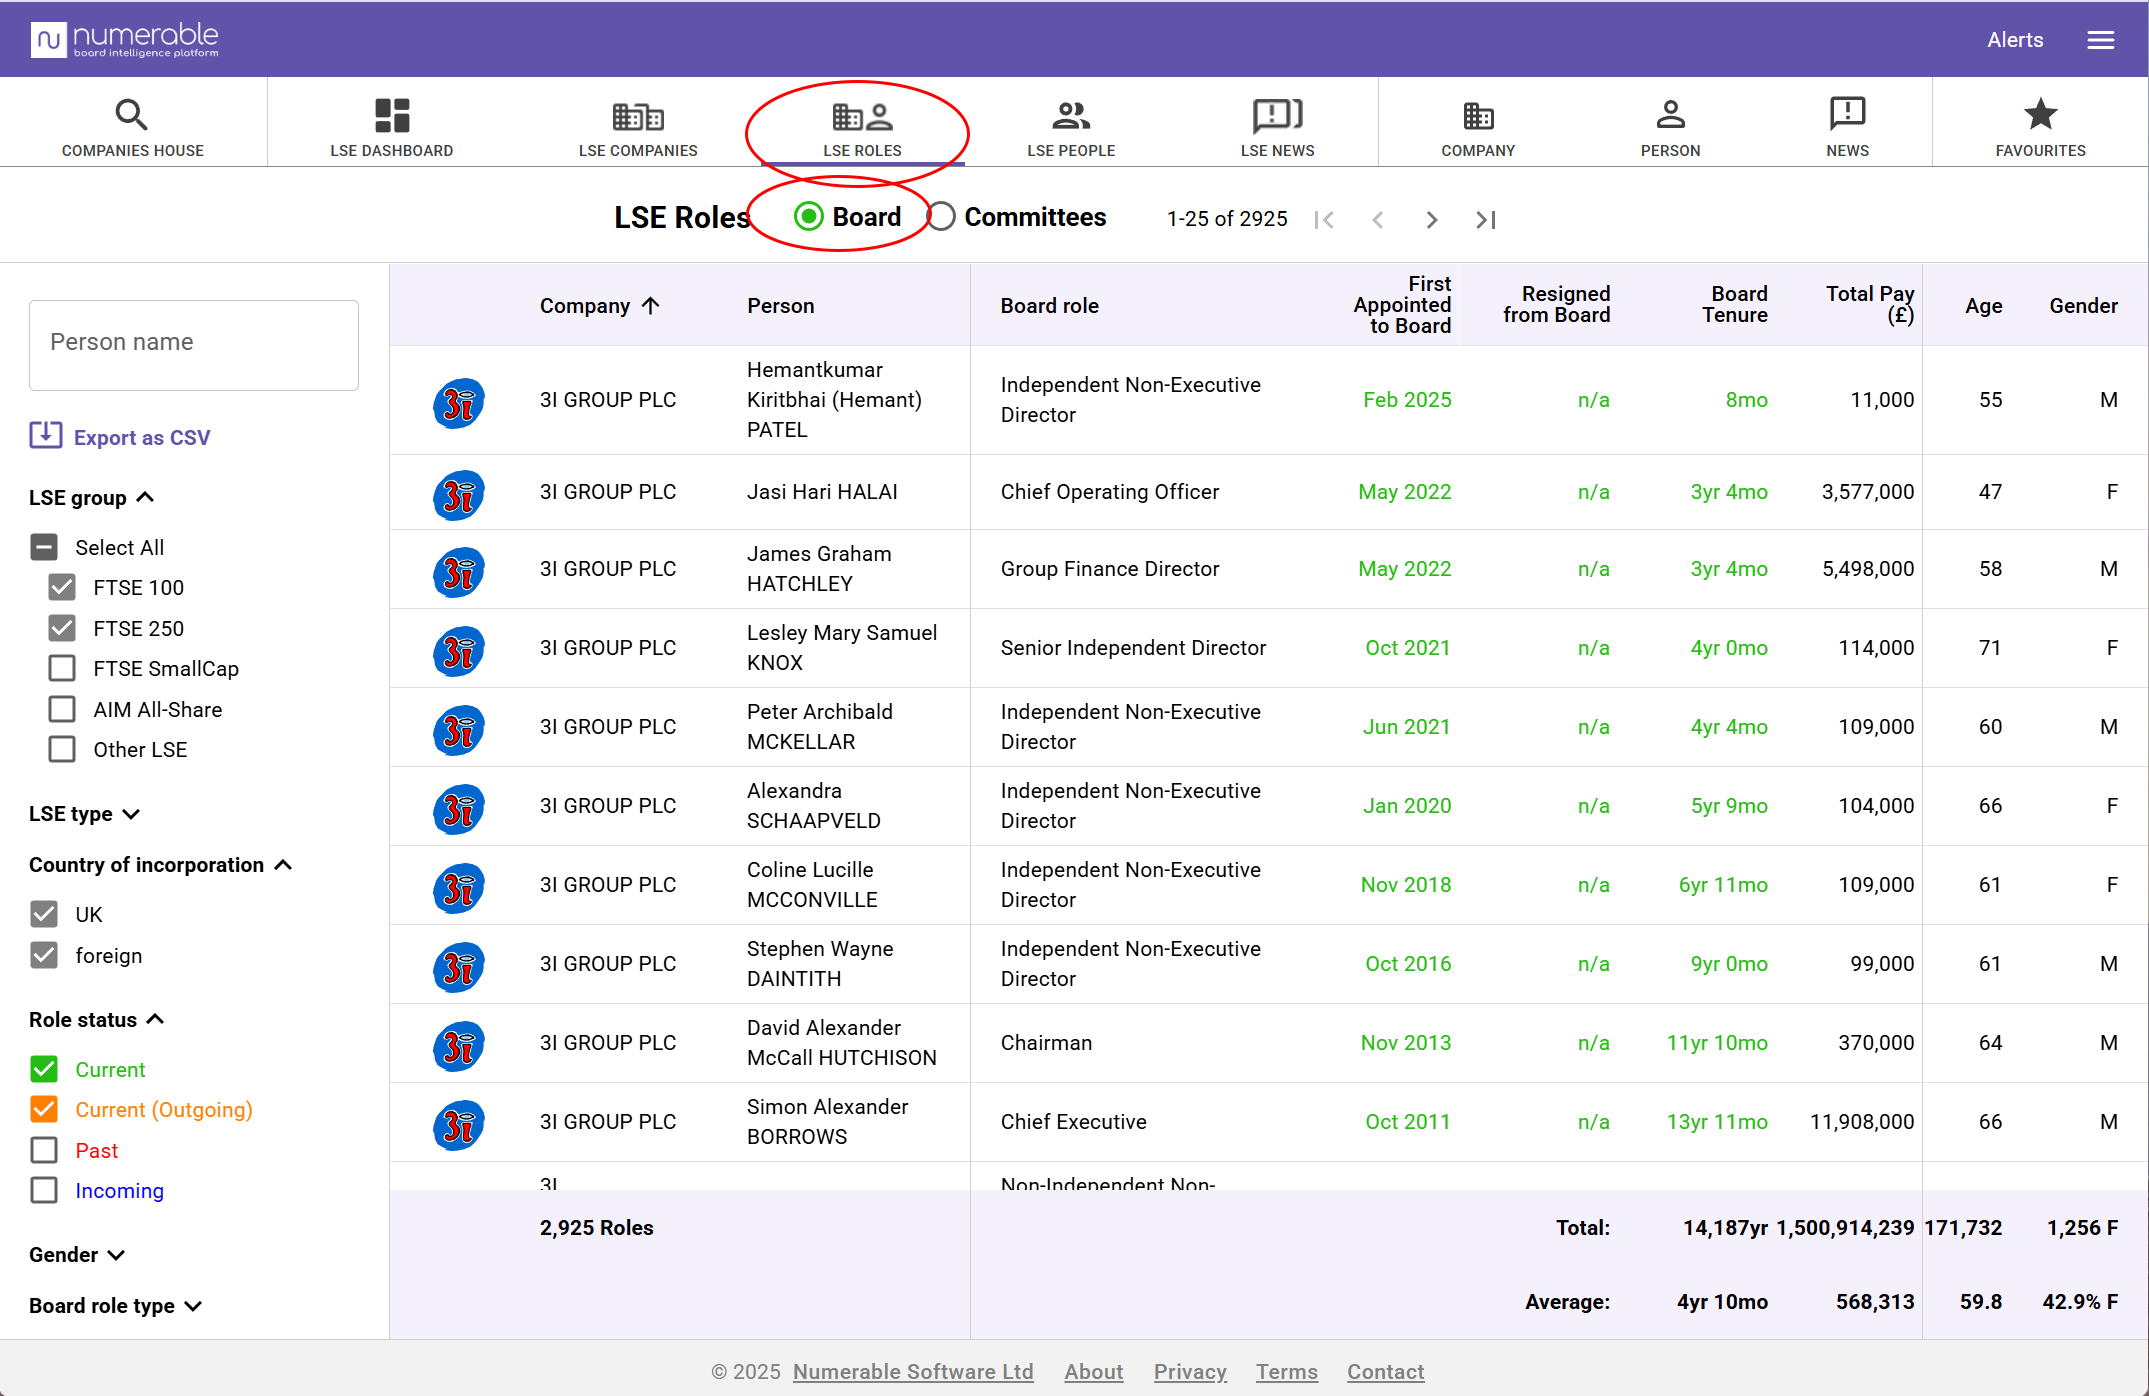The height and width of the screenshot is (1396, 2149).
Task: Open the LSE People icon
Action: click(x=1070, y=116)
